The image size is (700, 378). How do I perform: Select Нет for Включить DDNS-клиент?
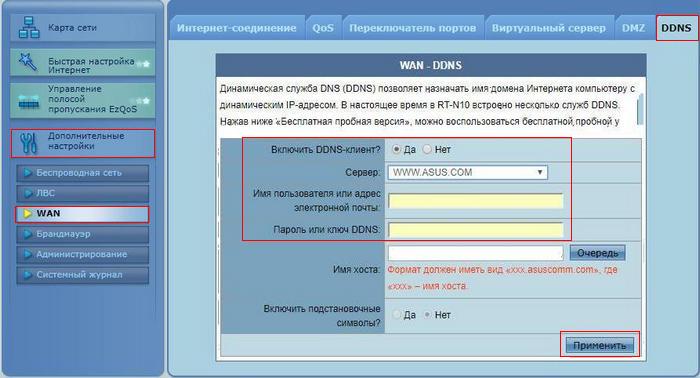click(x=427, y=150)
